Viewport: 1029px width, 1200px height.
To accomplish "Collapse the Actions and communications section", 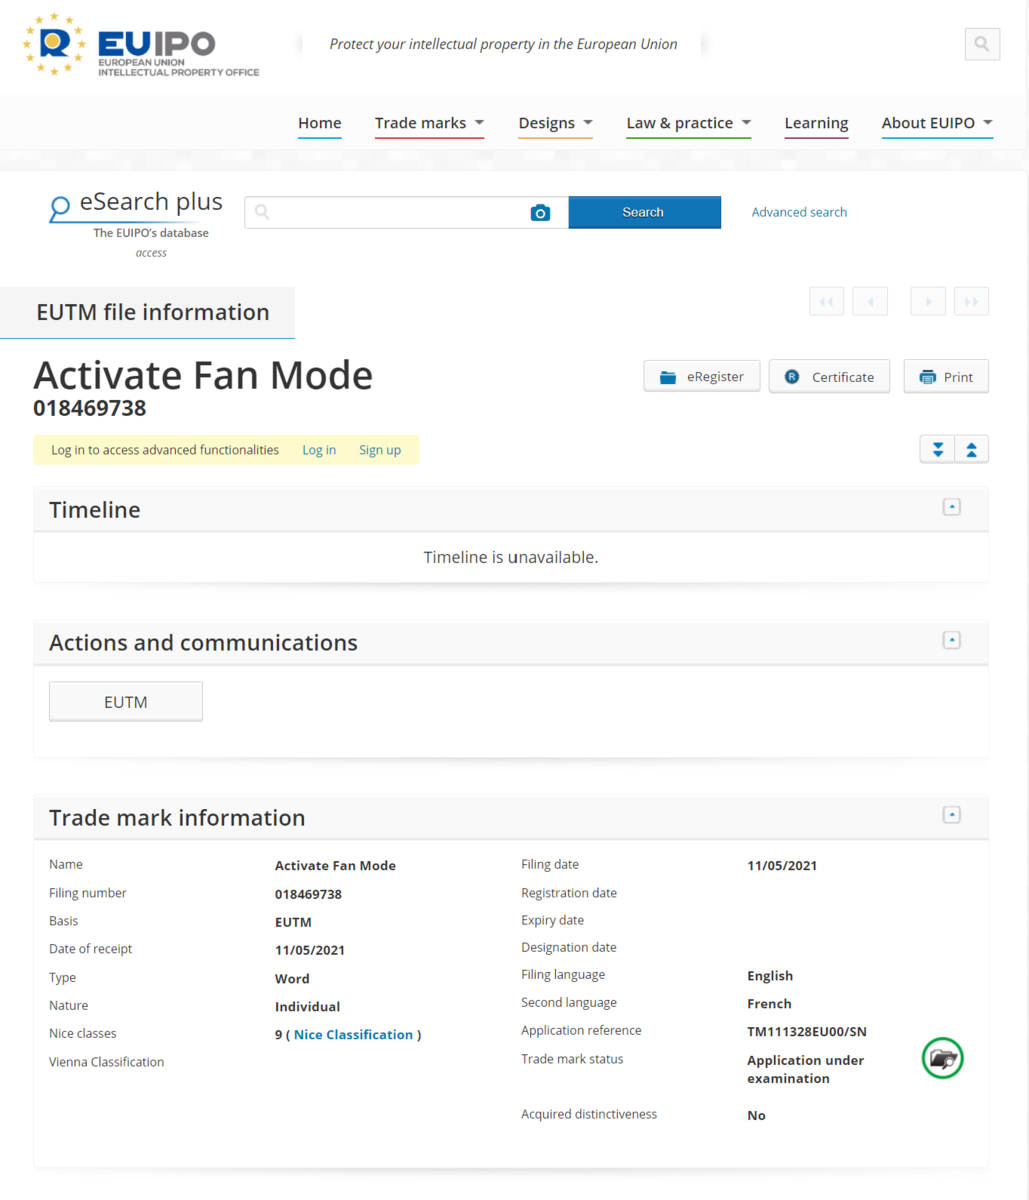I will [952, 640].
